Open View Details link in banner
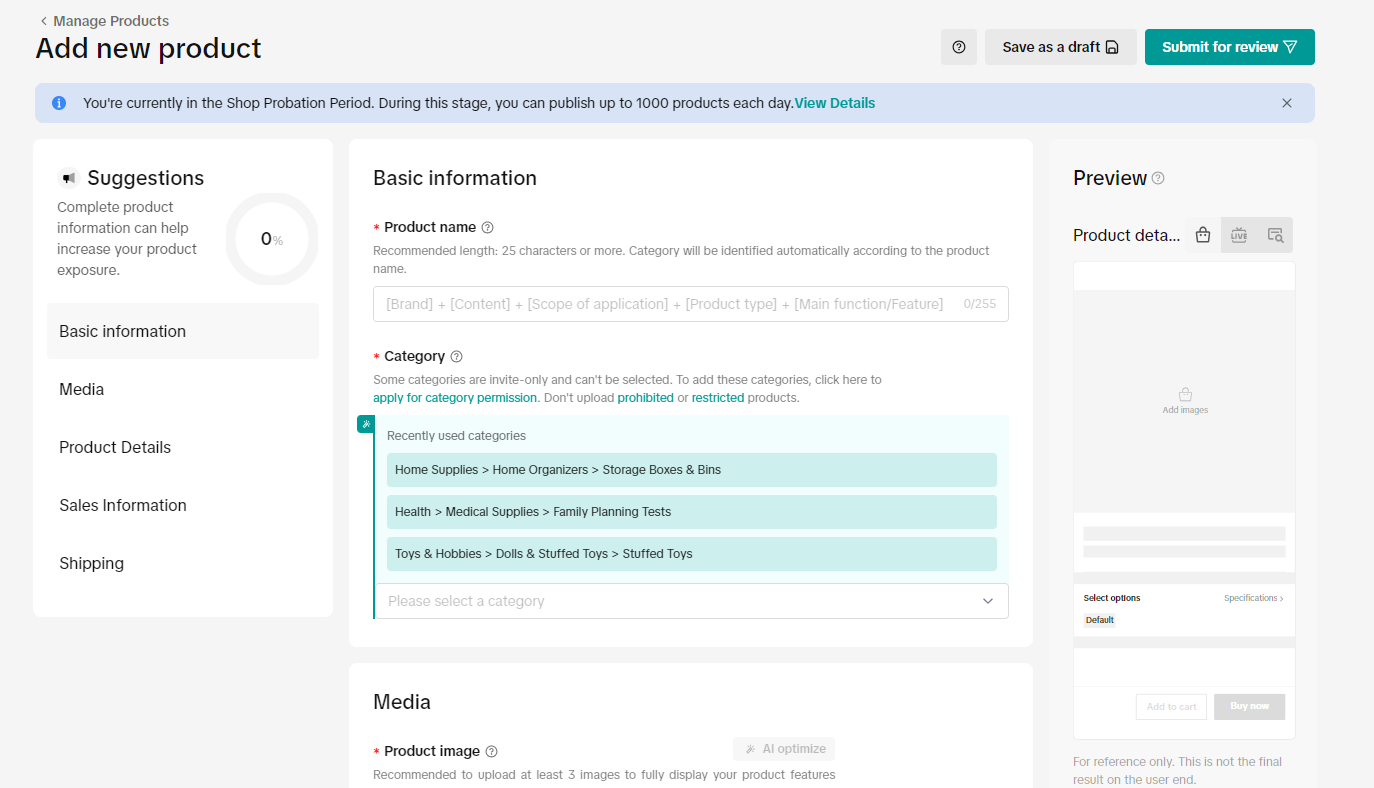The image size is (1374, 788). click(834, 103)
